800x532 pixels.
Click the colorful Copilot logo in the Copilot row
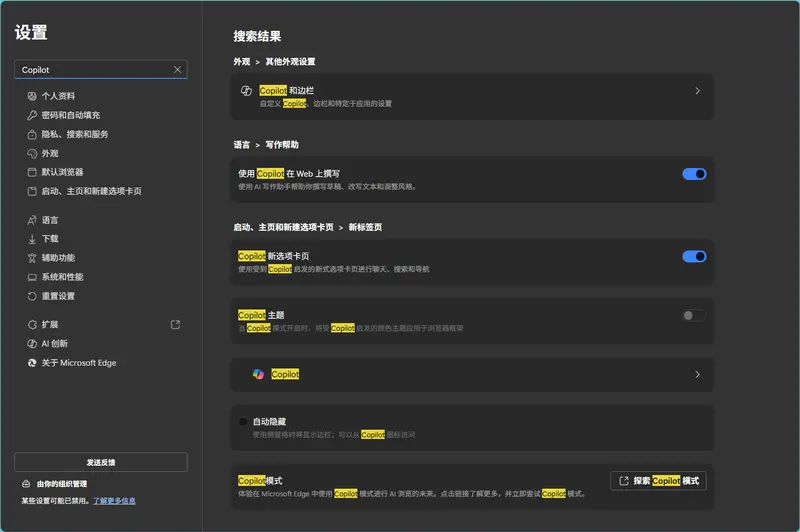(258, 374)
